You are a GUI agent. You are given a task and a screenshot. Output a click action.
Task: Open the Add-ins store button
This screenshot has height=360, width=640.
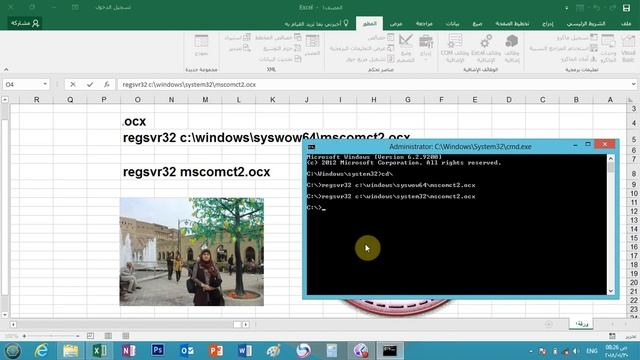(511, 48)
